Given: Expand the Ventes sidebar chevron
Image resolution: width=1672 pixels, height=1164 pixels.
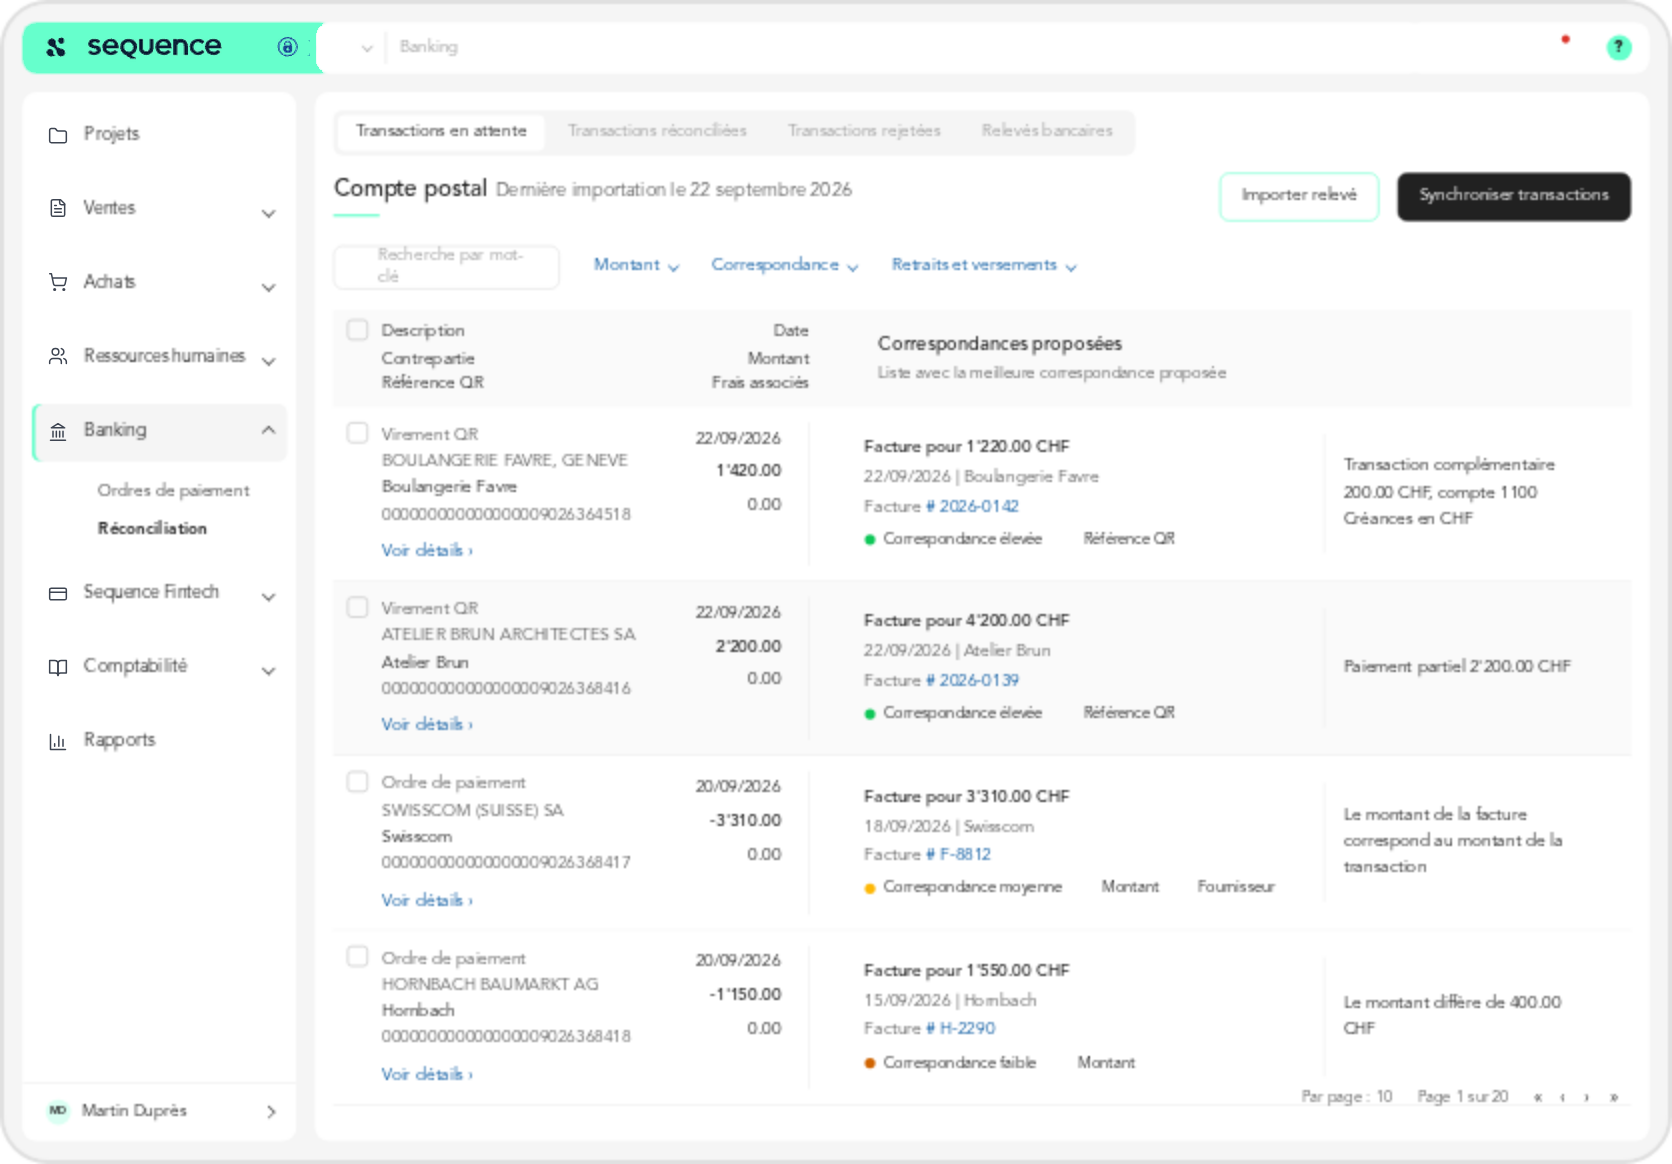Looking at the screenshot, I should point(268,213).
